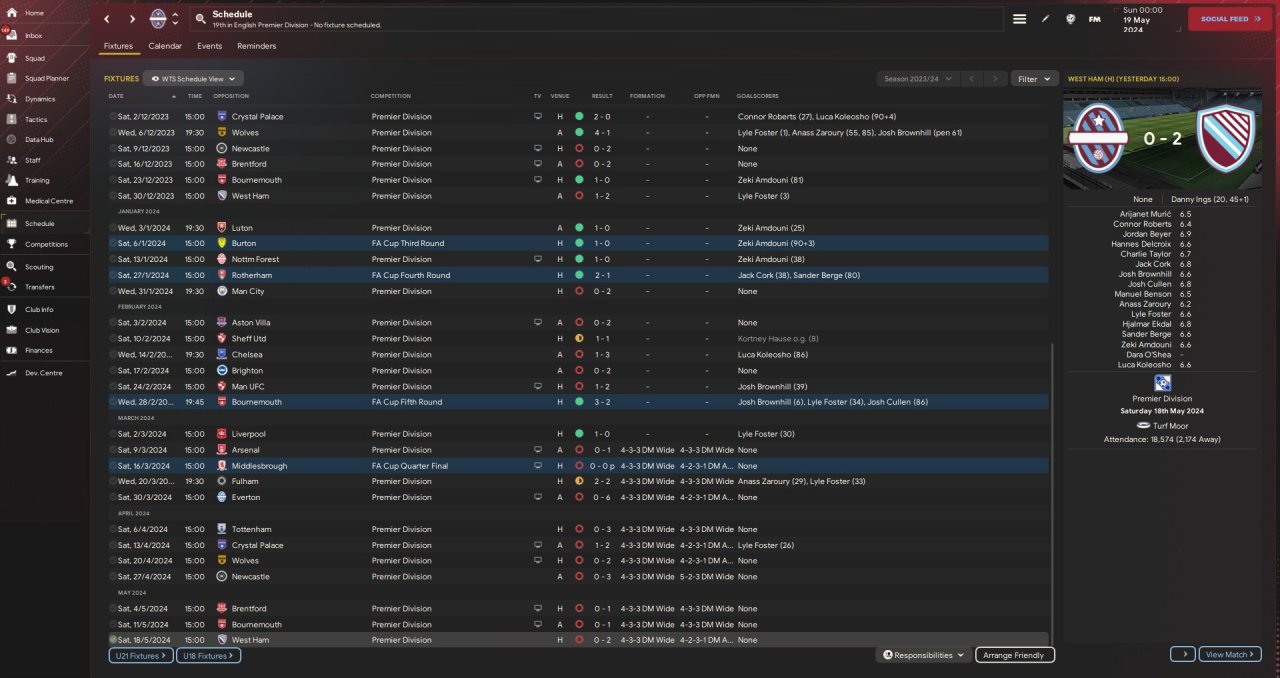Open the Inbox with unread badge
Viewport: 1280px width, 678px height.
pyautogui.click(x=34, y=35)
